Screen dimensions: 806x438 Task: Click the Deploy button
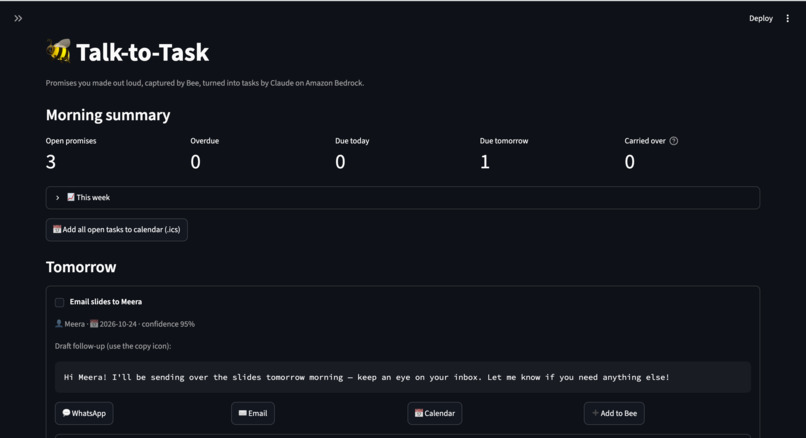tap(761, 19)
